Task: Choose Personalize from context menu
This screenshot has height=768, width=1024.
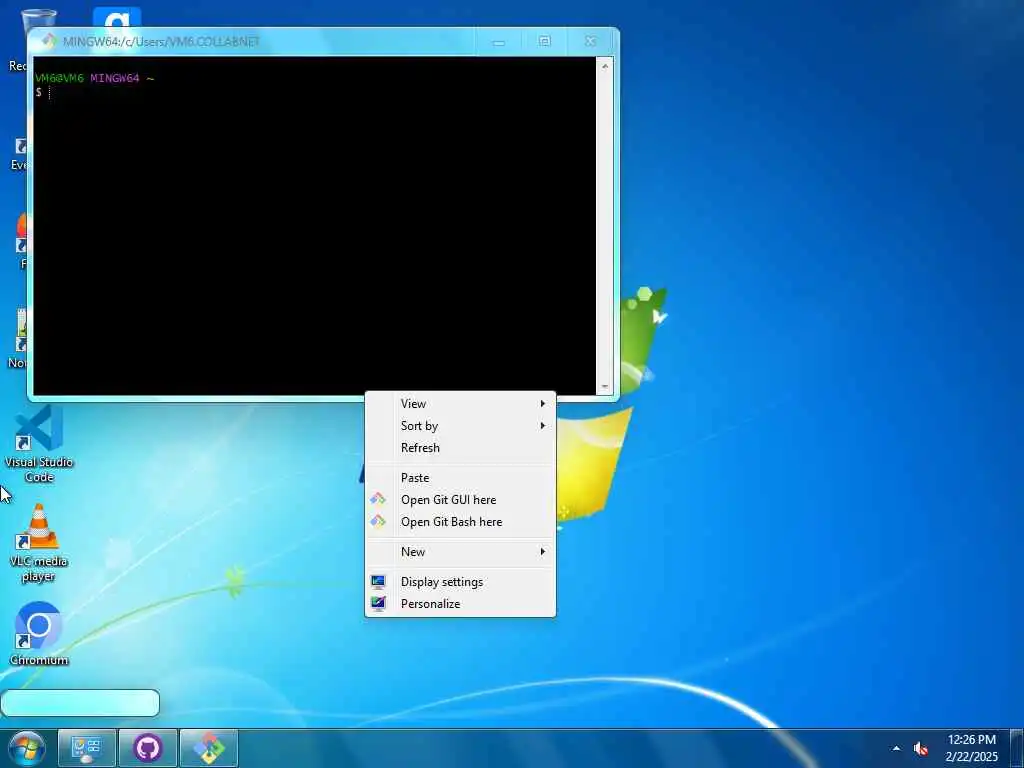Action: [x=460, y=604]
